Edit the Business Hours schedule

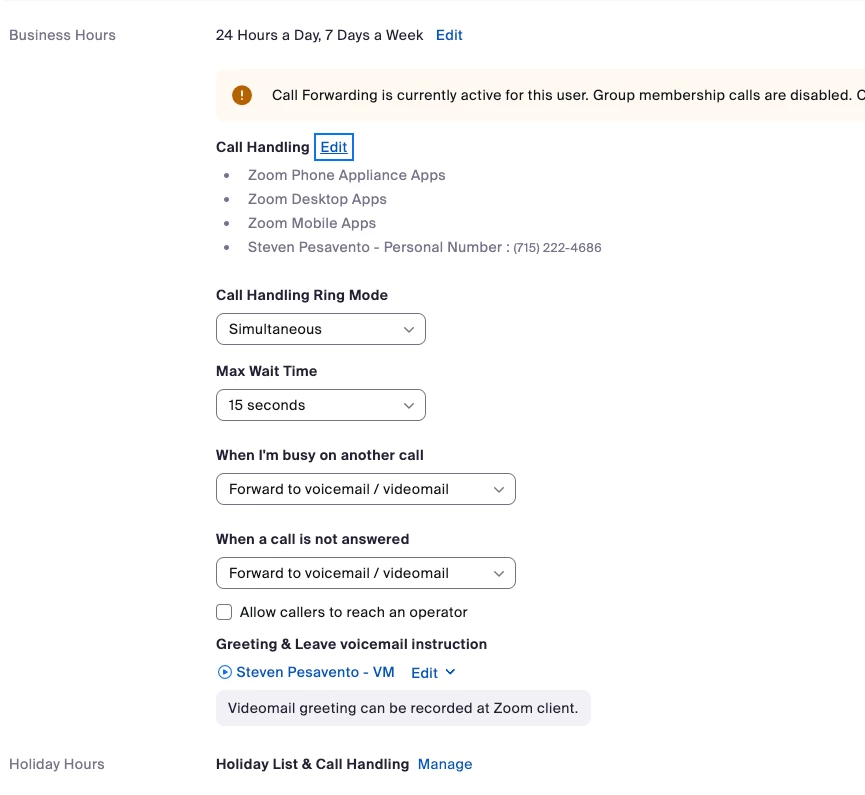click(449, 35)
